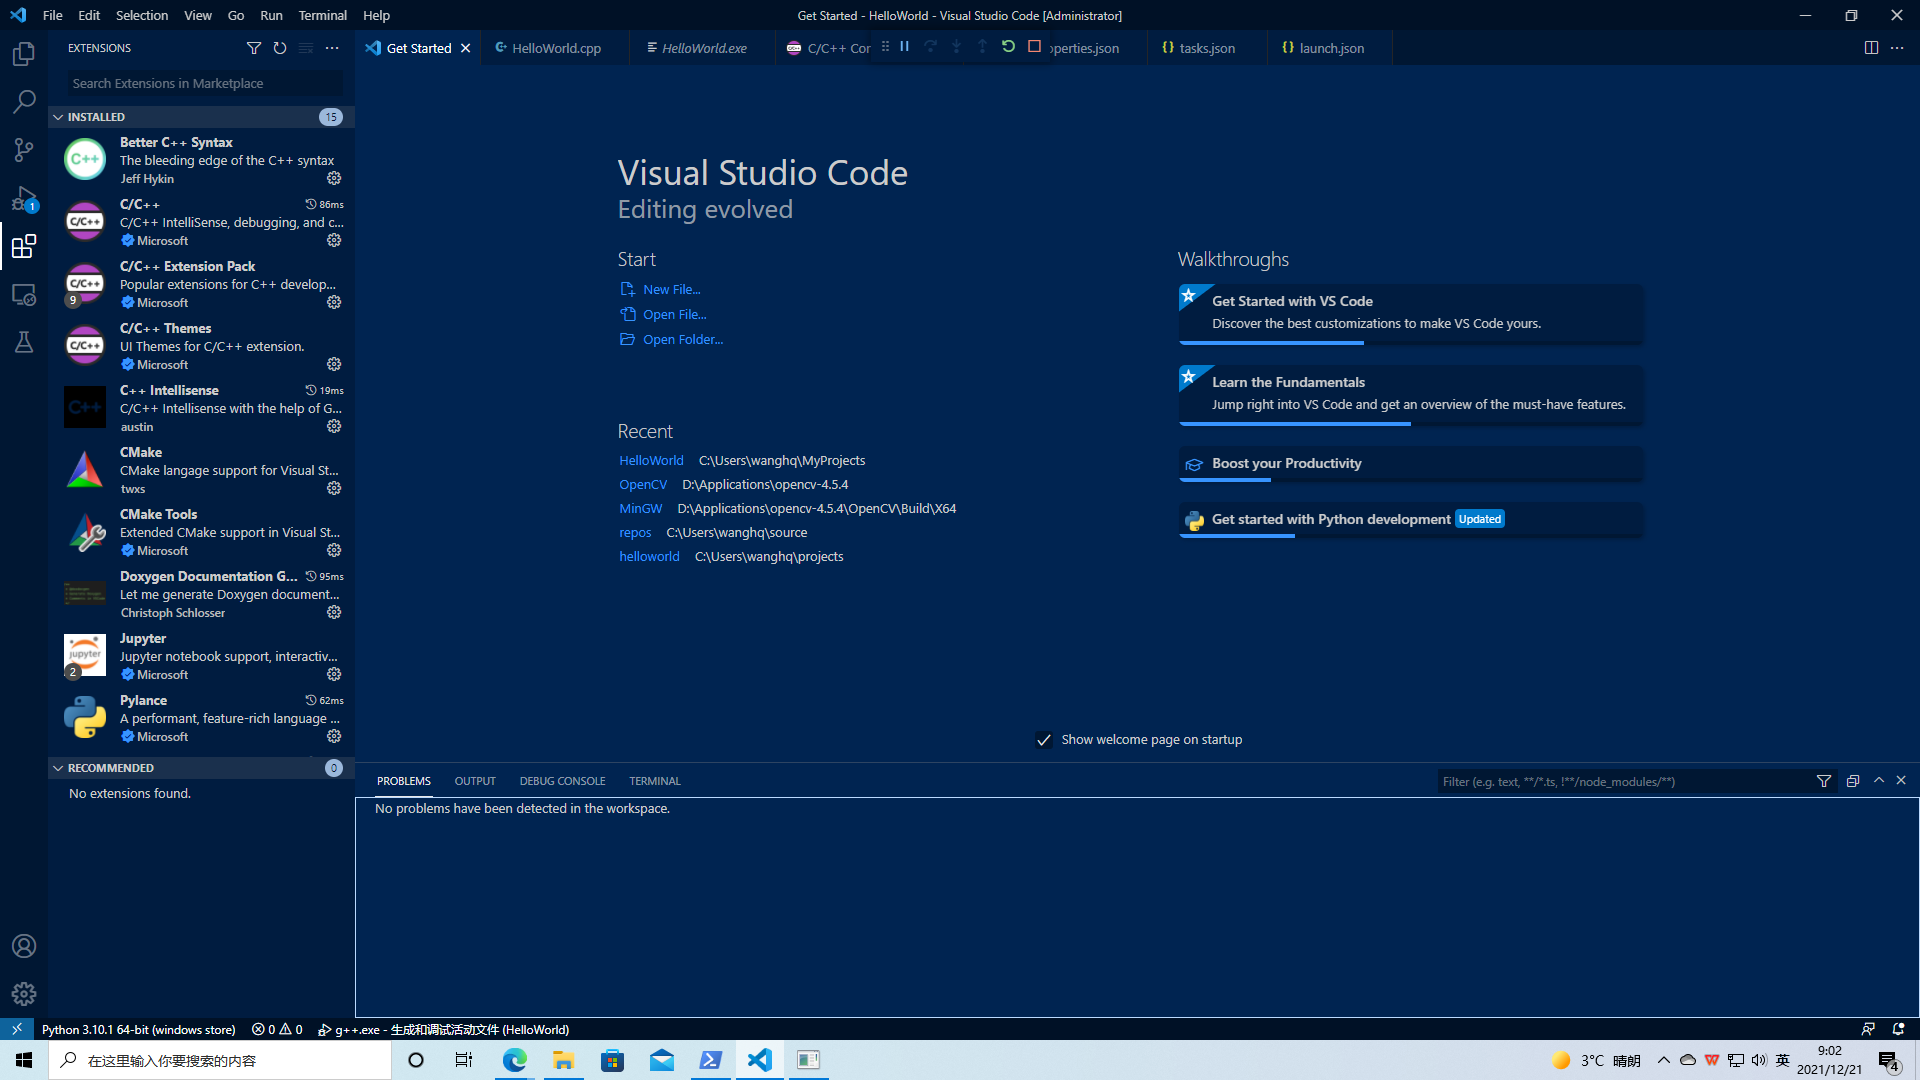Refresh the extensions list
The height and width of the screenshot is (1080, 1920).
280,48
